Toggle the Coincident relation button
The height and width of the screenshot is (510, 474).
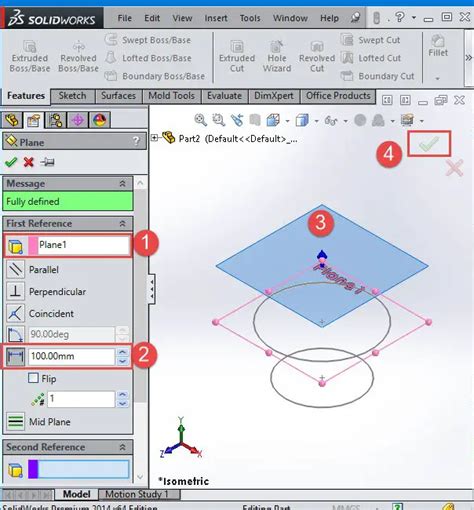click(x=15, y=313)
